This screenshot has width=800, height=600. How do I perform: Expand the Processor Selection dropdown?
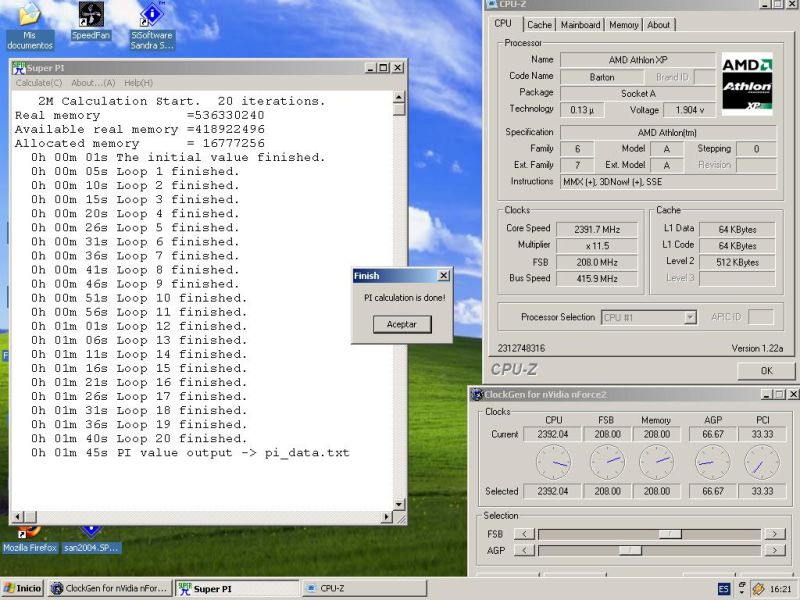coord(689,317)
